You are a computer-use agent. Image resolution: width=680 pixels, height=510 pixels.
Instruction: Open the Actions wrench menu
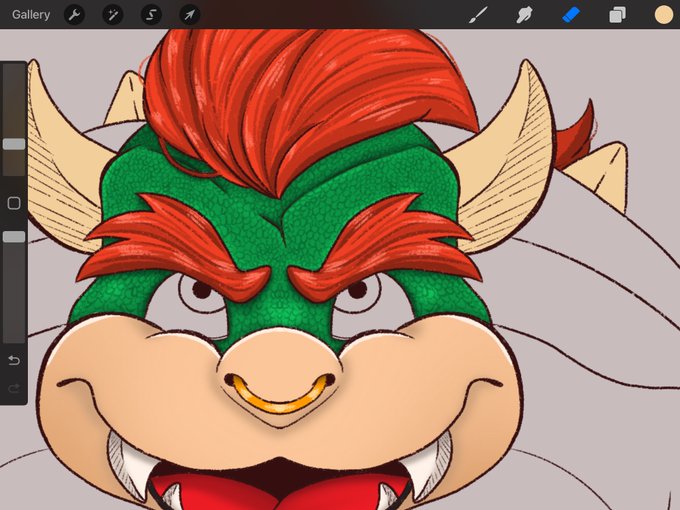click(x=75, y=15)
